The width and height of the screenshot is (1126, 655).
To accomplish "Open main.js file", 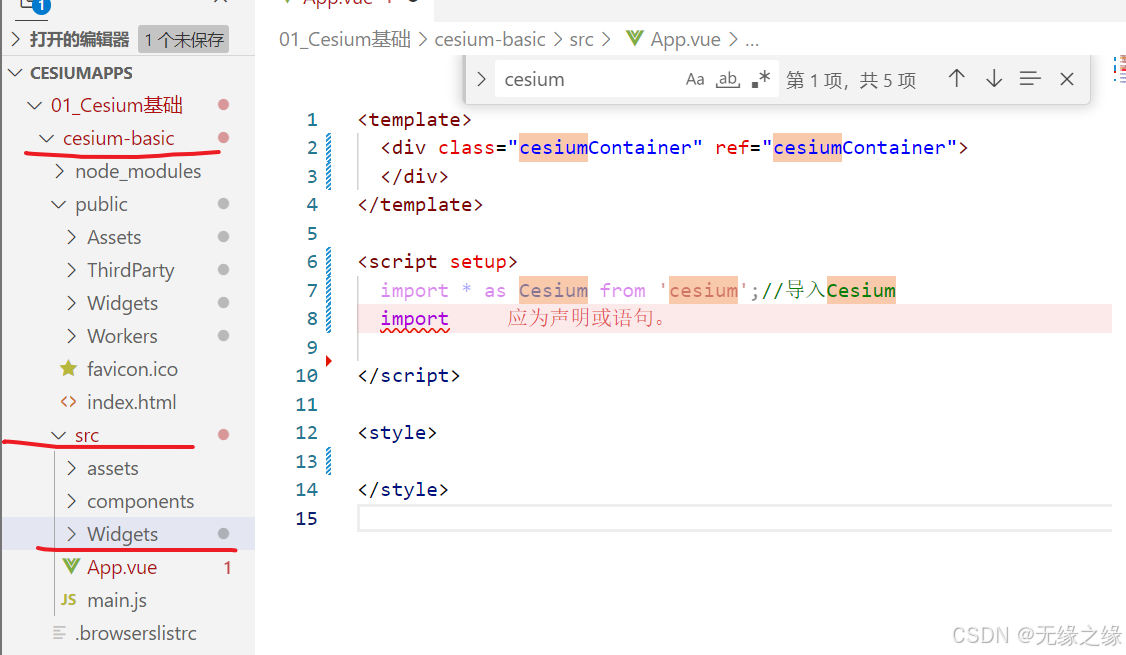I will click(116, 600).
